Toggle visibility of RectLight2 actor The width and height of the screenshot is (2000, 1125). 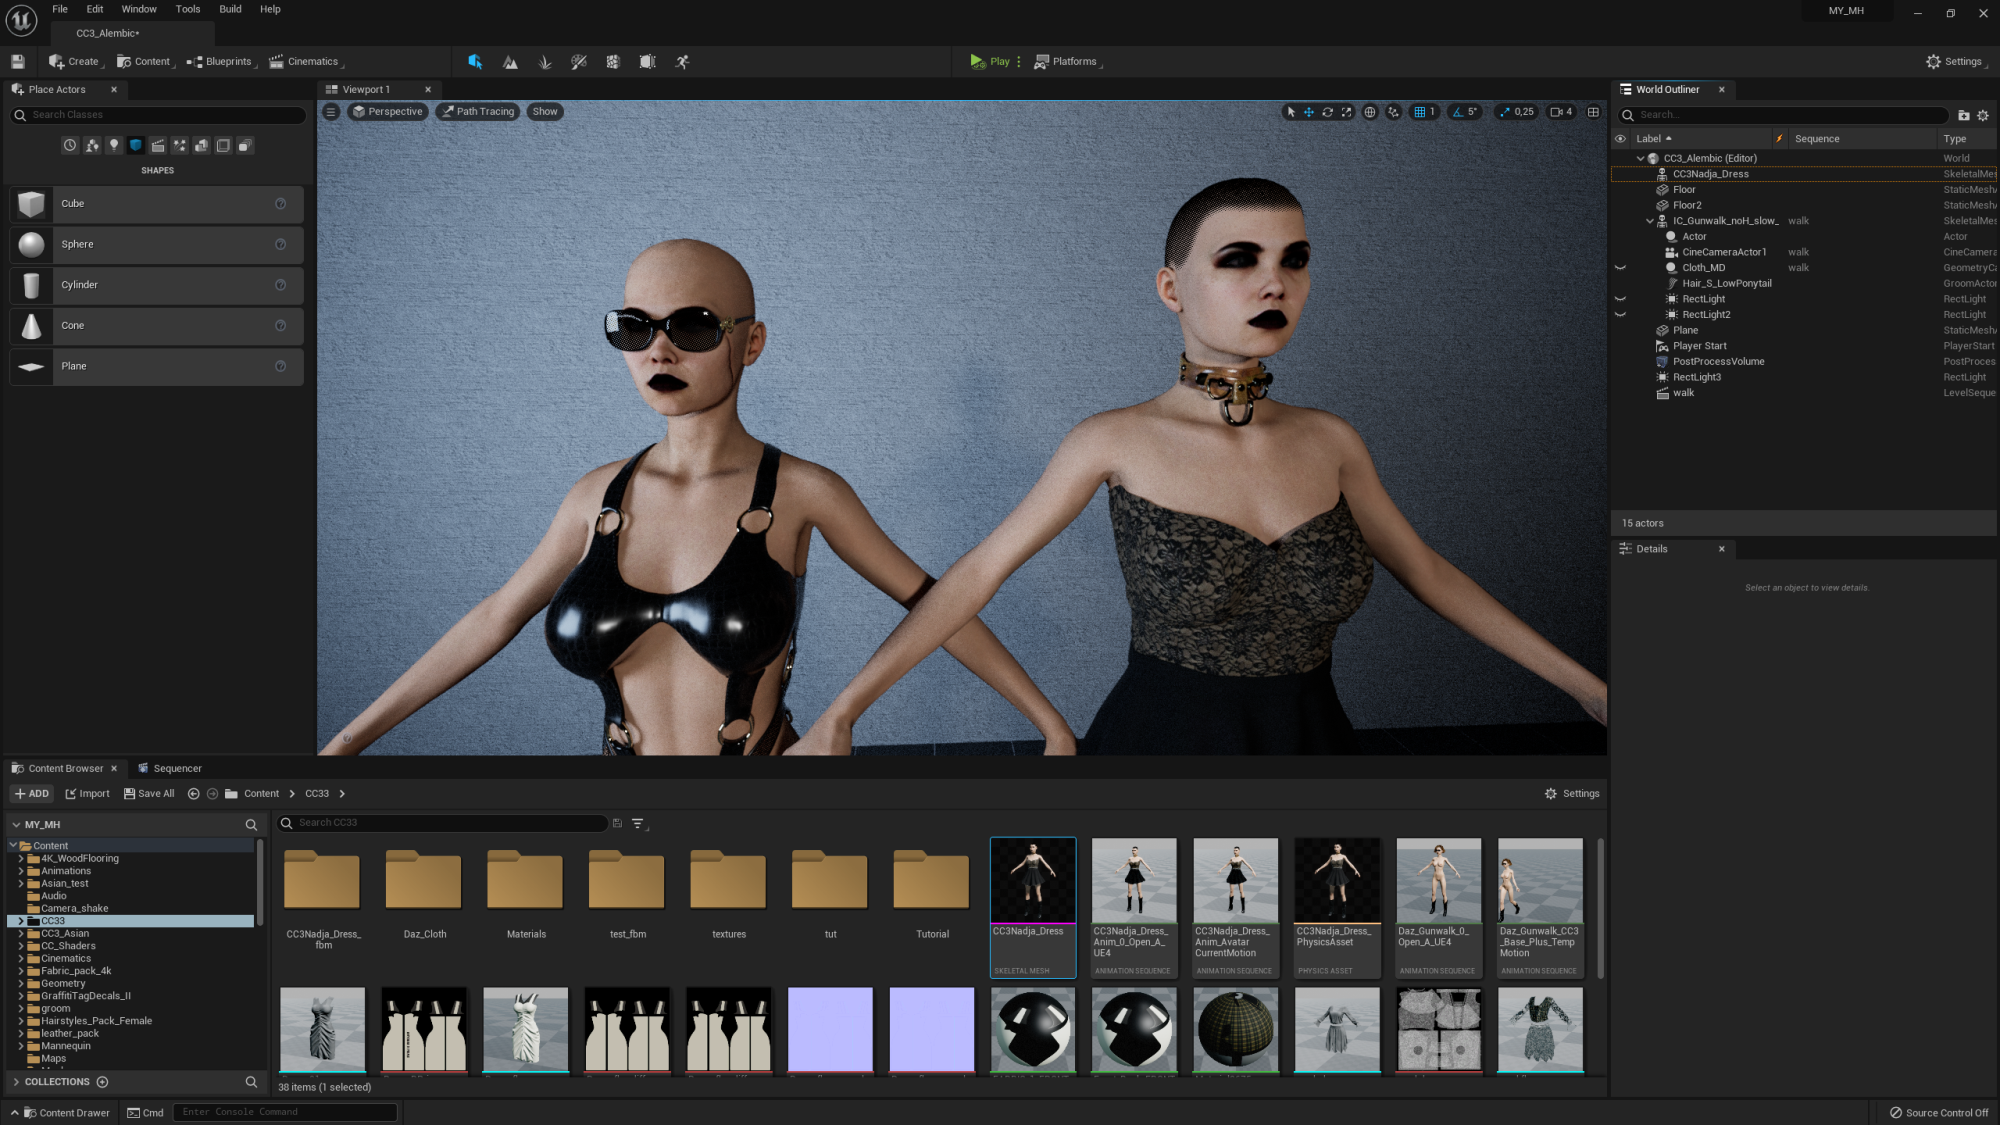coord(1621,315)
